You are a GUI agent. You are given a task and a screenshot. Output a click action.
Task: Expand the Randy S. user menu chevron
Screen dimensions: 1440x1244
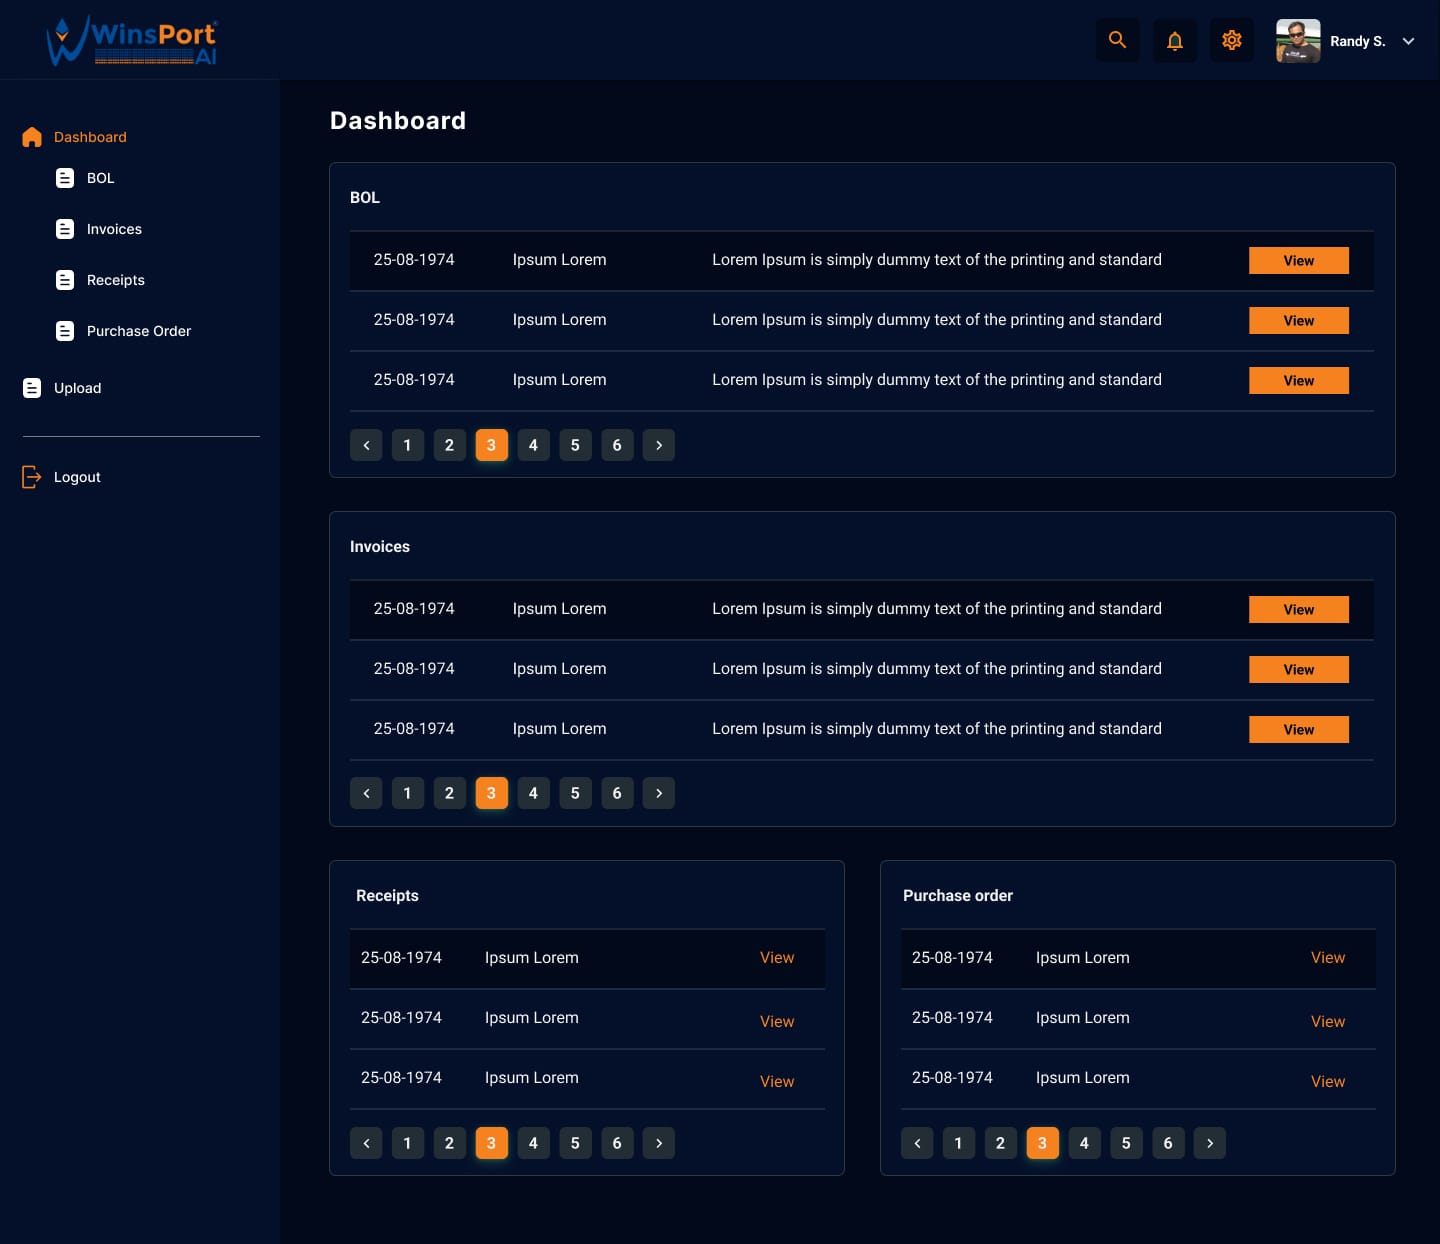tap(1408, 41)
